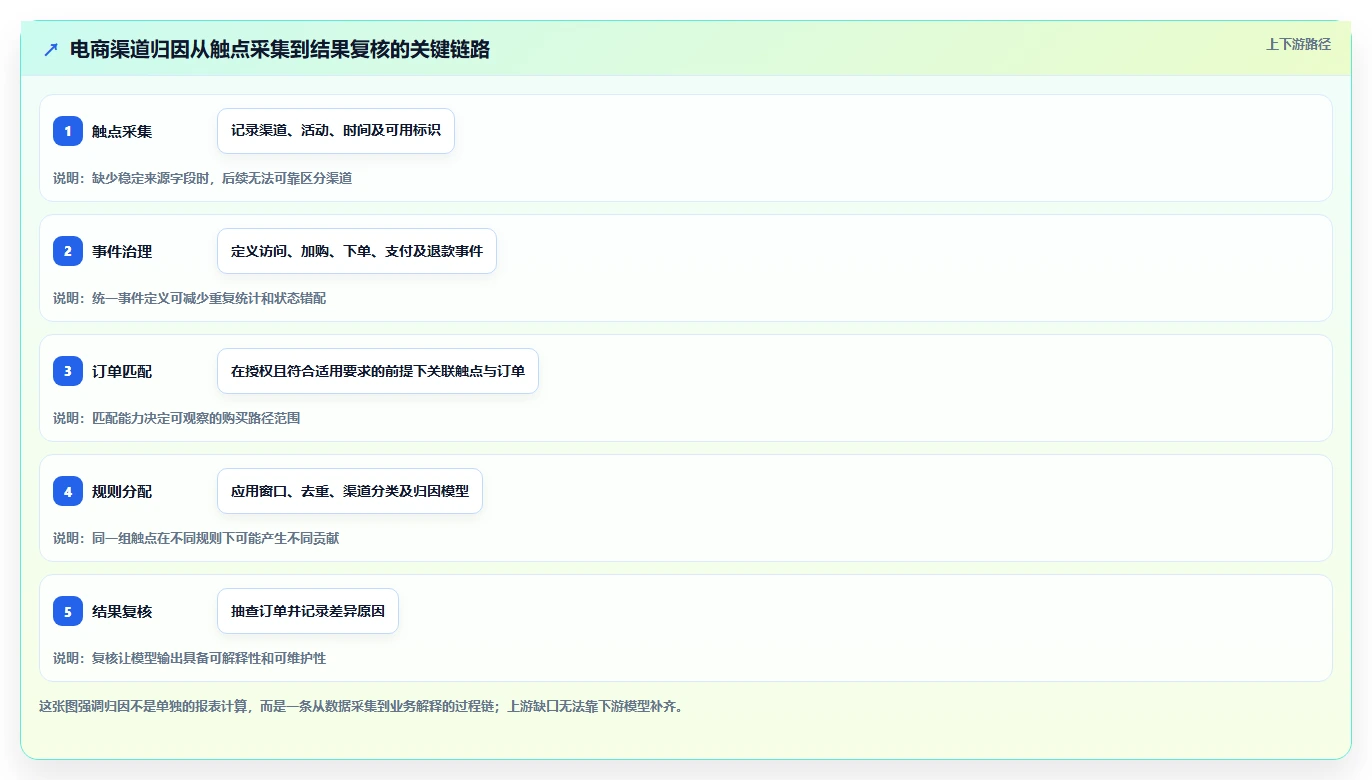Click the 抽查订单并记录差异原因 box

pyautogui.click(x=308, y=611)
